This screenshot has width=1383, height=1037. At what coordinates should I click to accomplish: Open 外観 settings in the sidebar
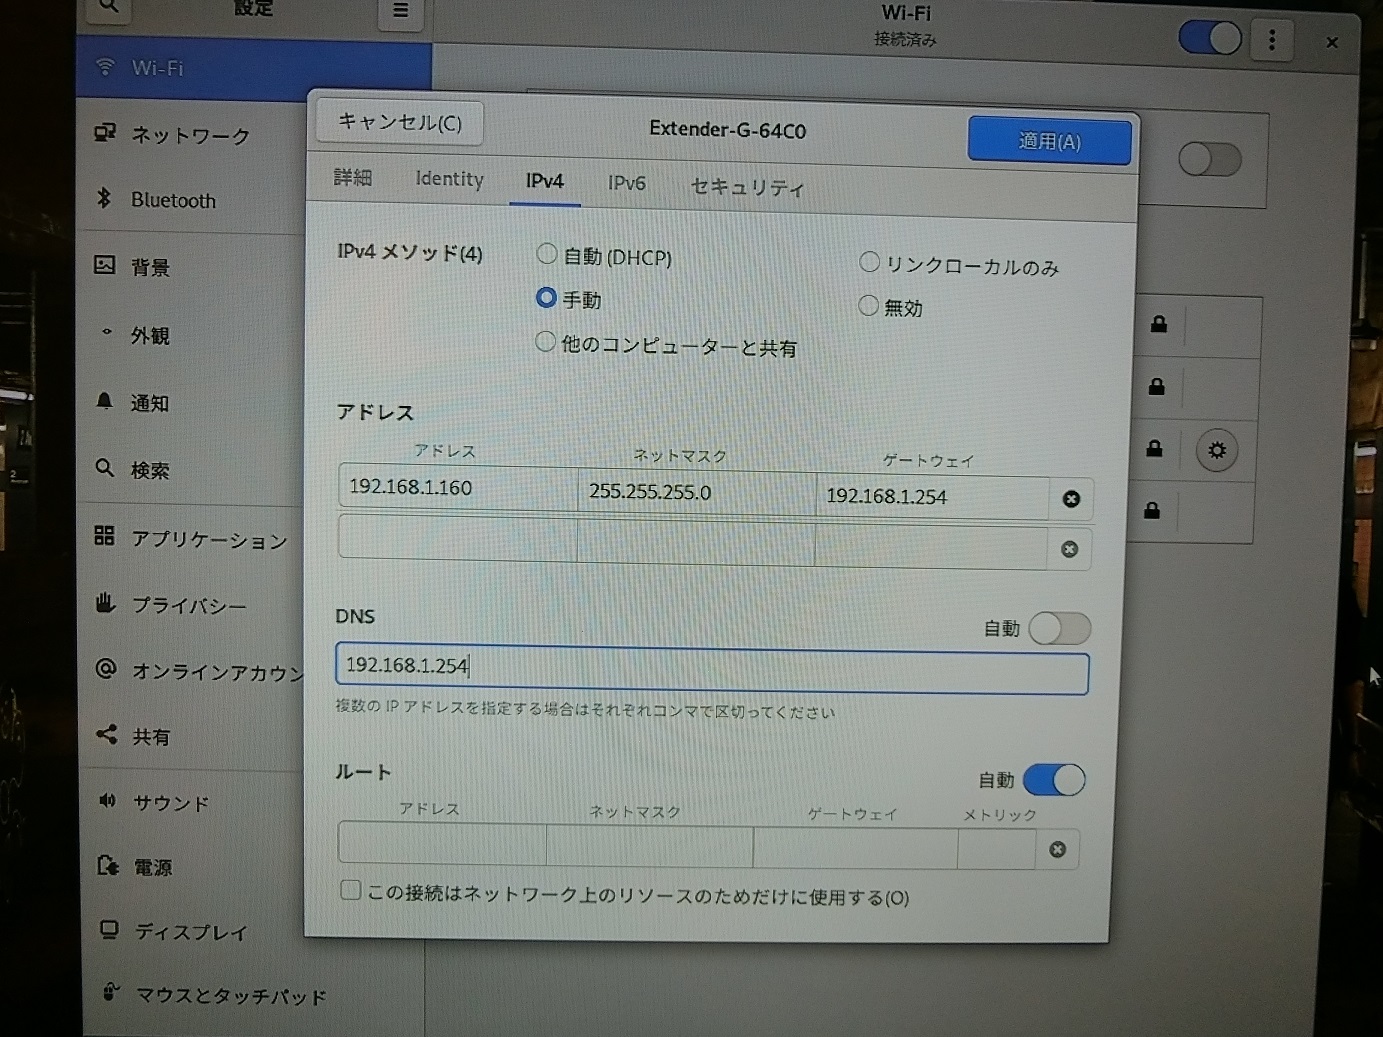click(190, 335)
